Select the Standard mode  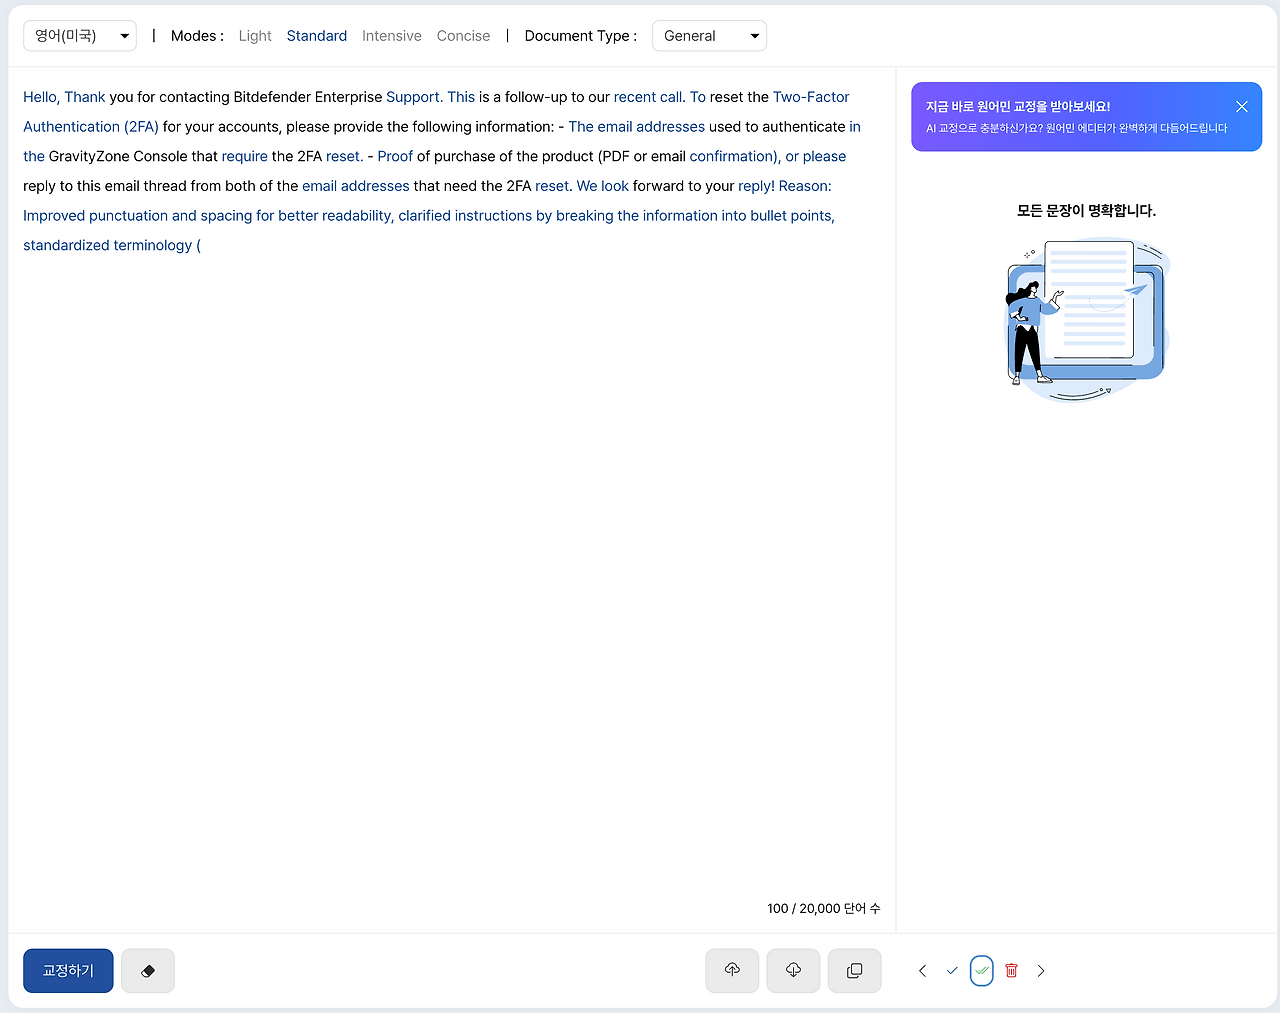(316, 35)
